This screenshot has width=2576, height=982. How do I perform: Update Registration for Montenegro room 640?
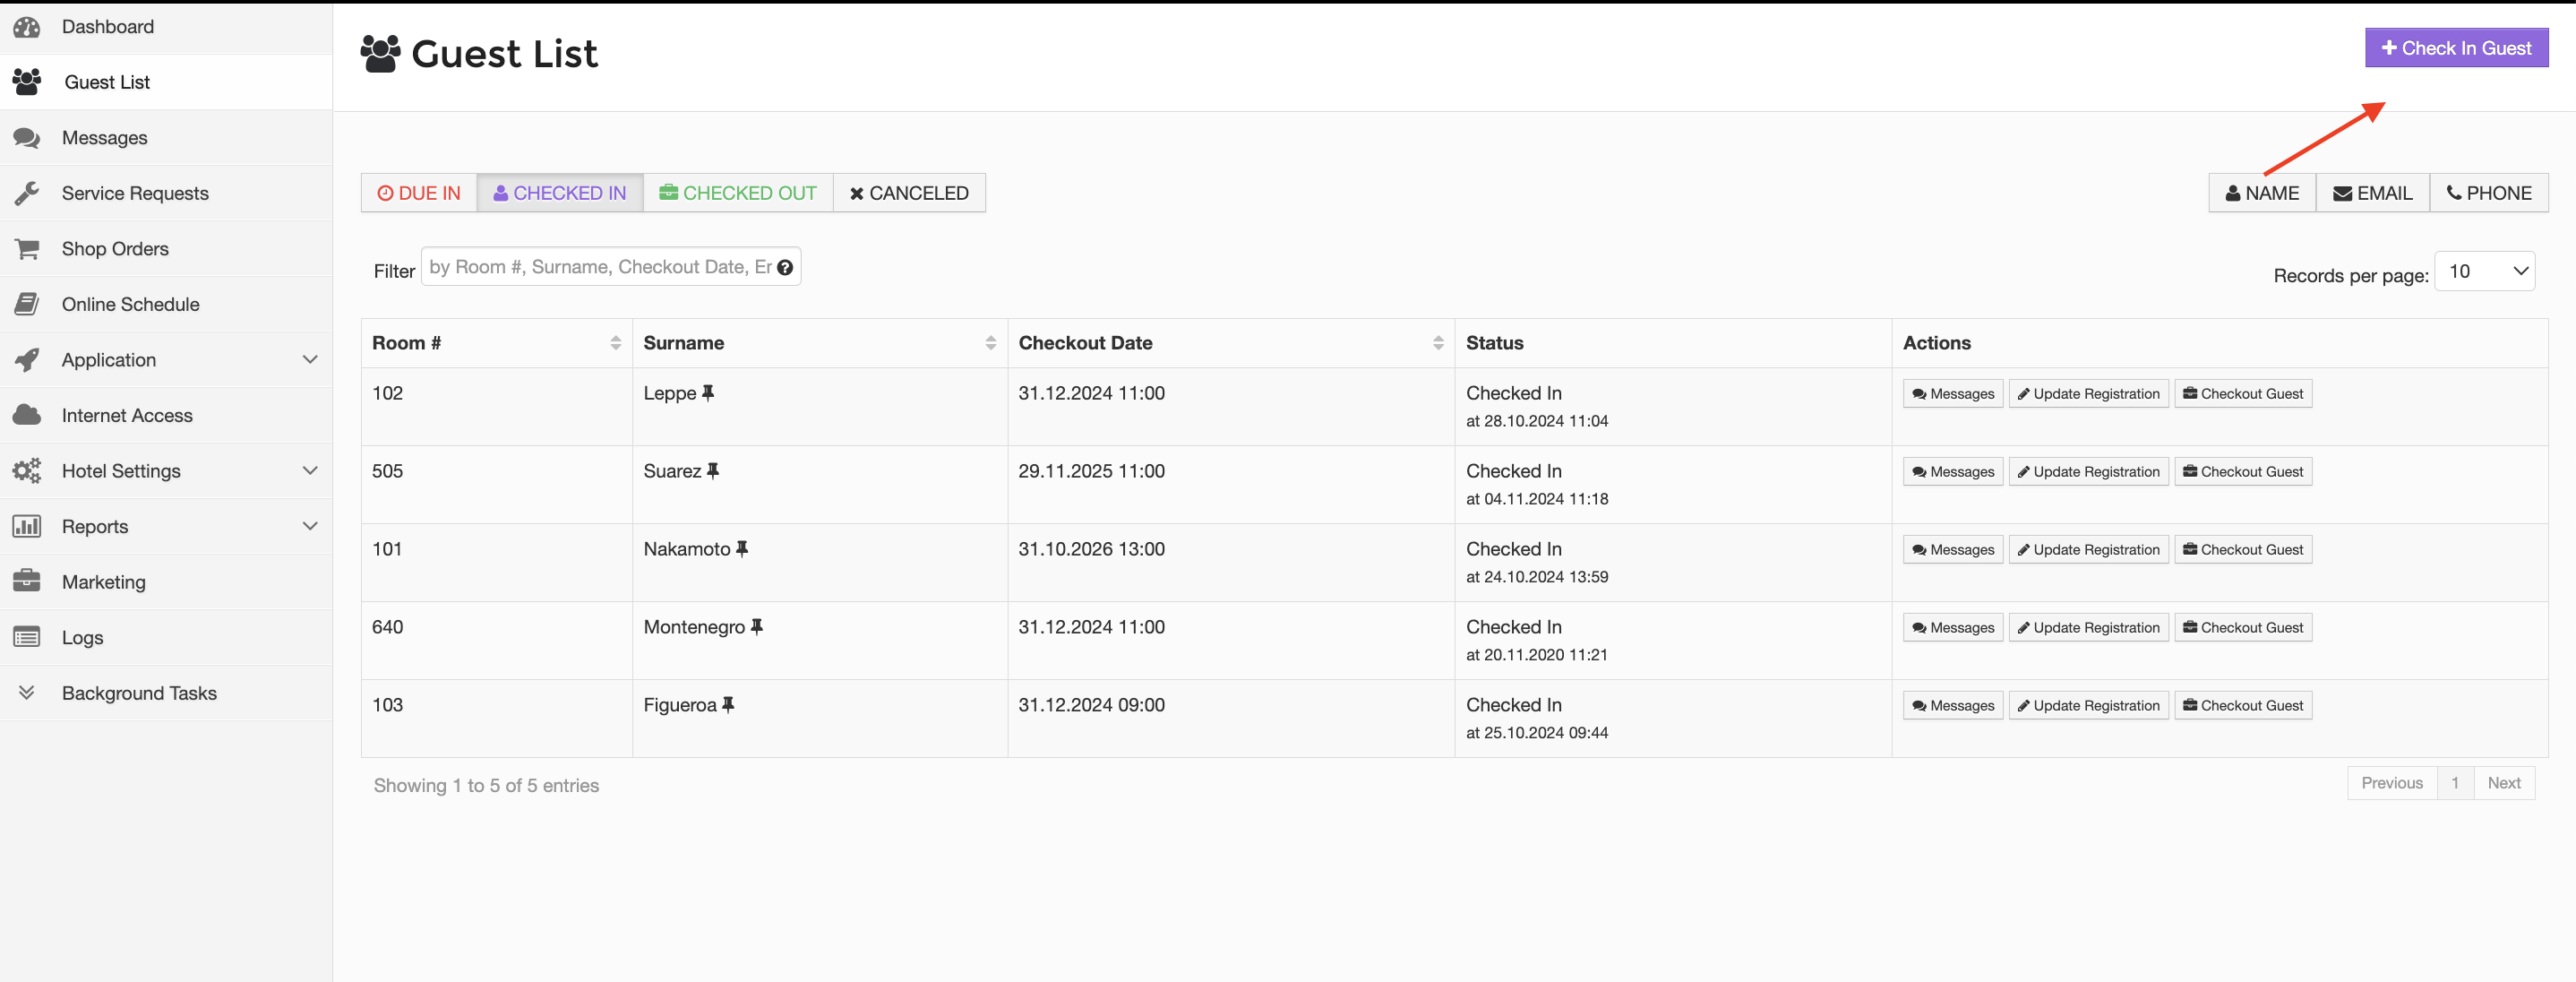click(2088, 628)
